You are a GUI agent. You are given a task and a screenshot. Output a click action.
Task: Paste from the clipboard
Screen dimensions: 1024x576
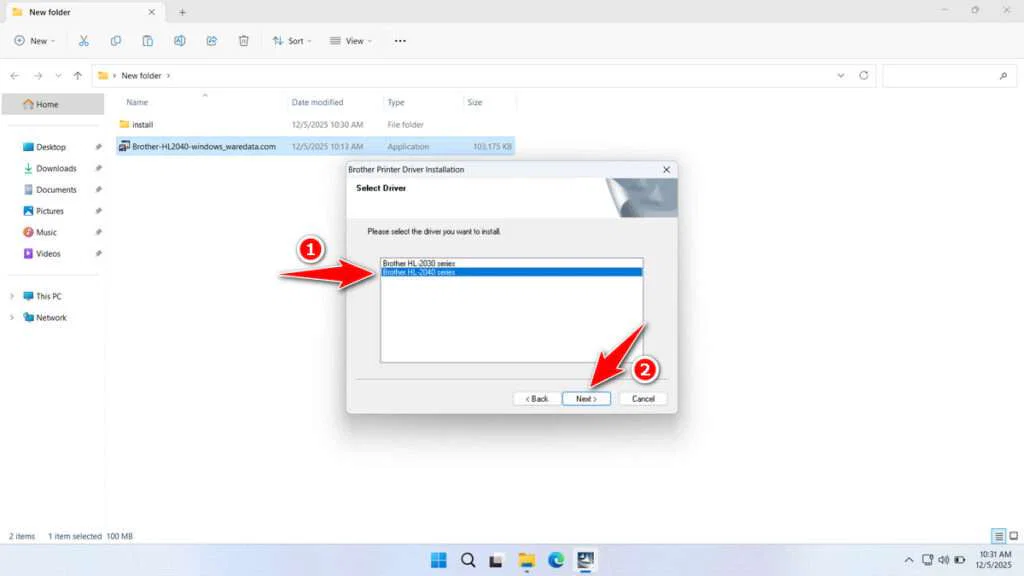click(x=148, y=40)
